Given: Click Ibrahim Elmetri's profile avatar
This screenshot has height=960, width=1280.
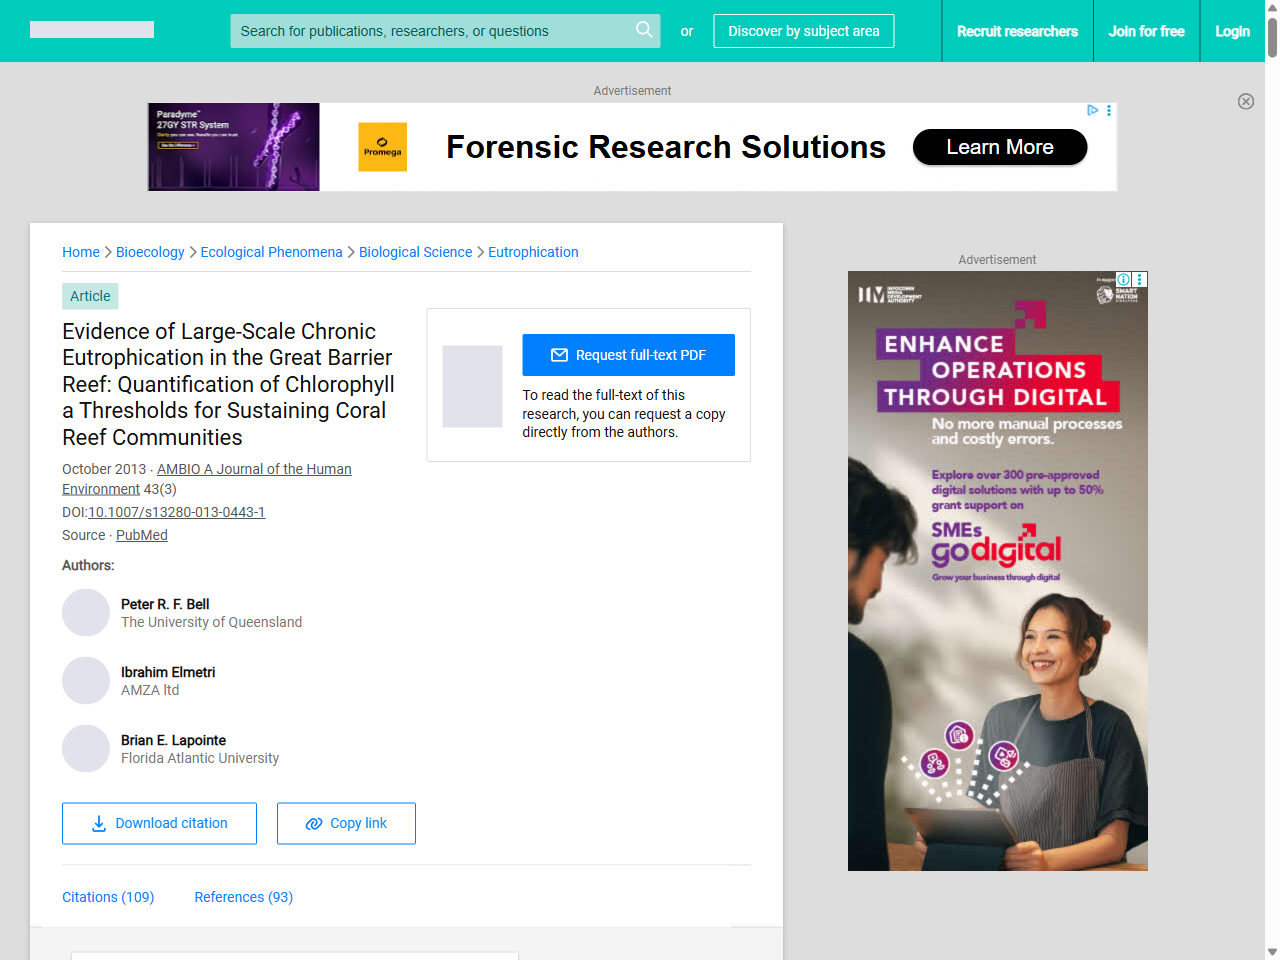Looking at the screenshot, I should 86,681.
